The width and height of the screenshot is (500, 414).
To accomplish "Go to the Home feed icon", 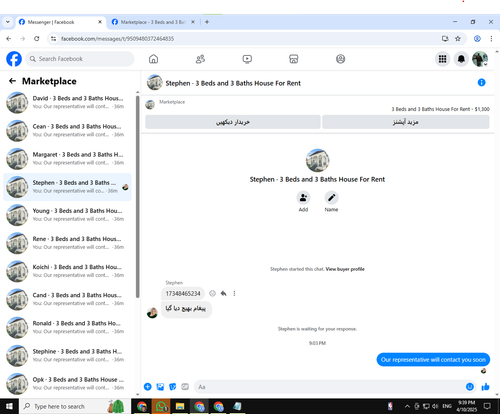I will 153,59.
